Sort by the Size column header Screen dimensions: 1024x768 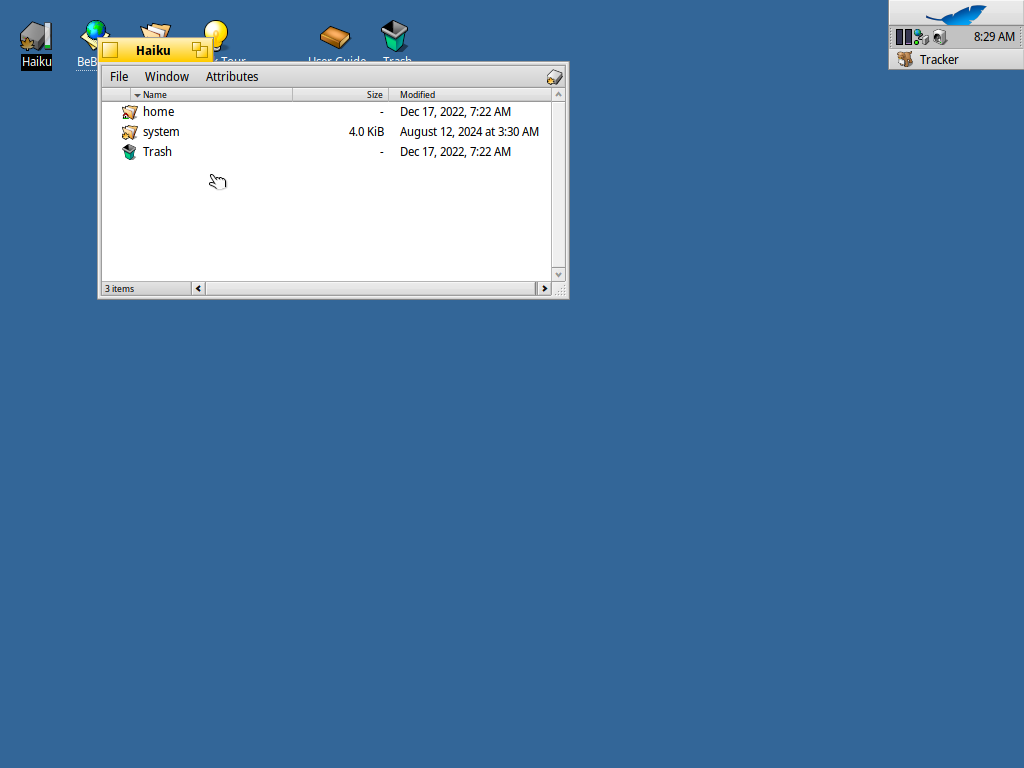[340, 95]
